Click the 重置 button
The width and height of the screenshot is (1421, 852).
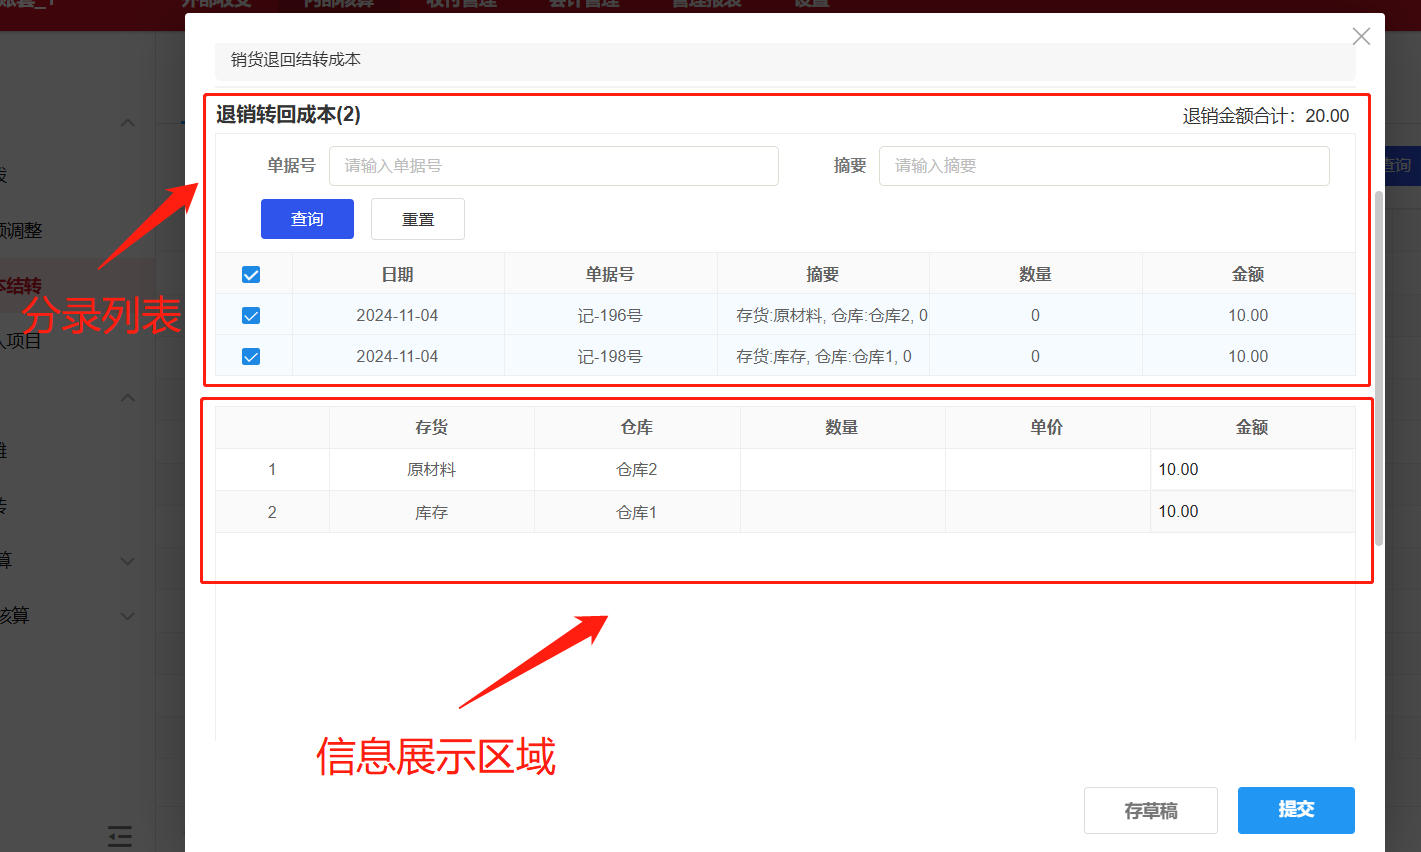417,218
